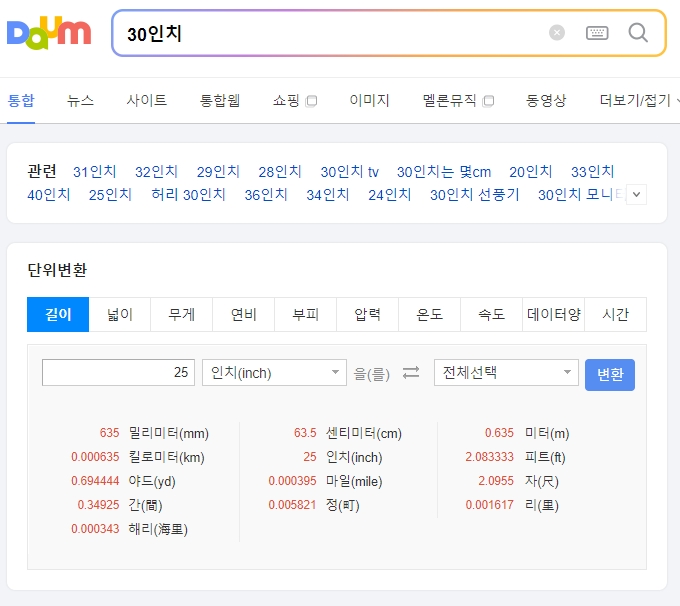The height and width of the screenshot is (606, 680).
Task: Go to the 통합웹 tab
Action: pos(220,101)
